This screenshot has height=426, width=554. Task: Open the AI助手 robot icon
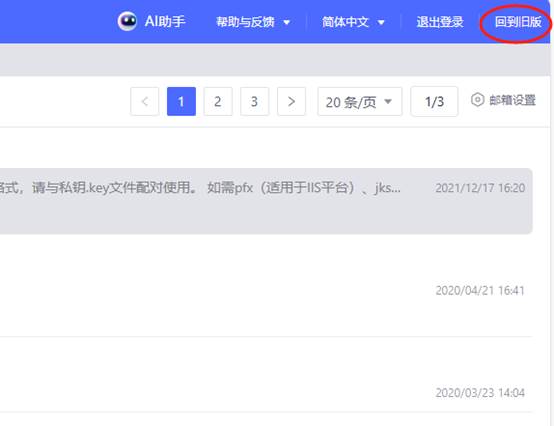coord(127,21)
